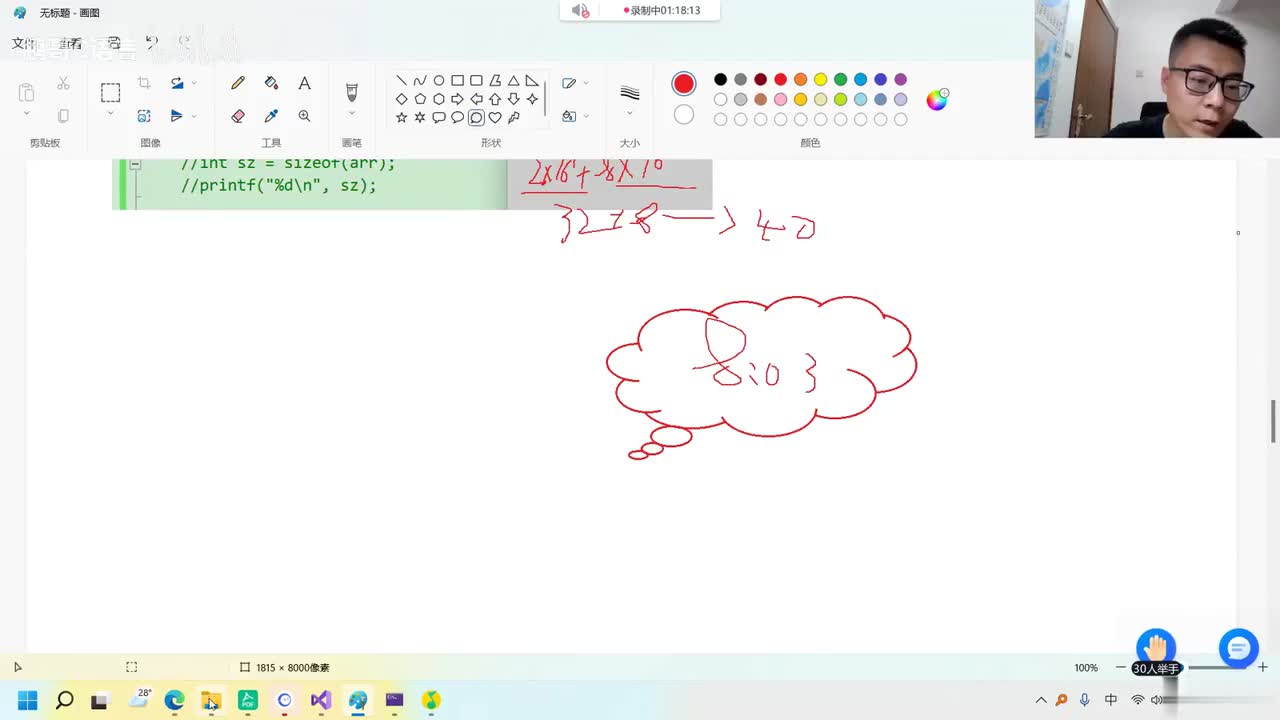Choose the Curve shape
The width and height of the screenshot is (1280, 720).
420,81
